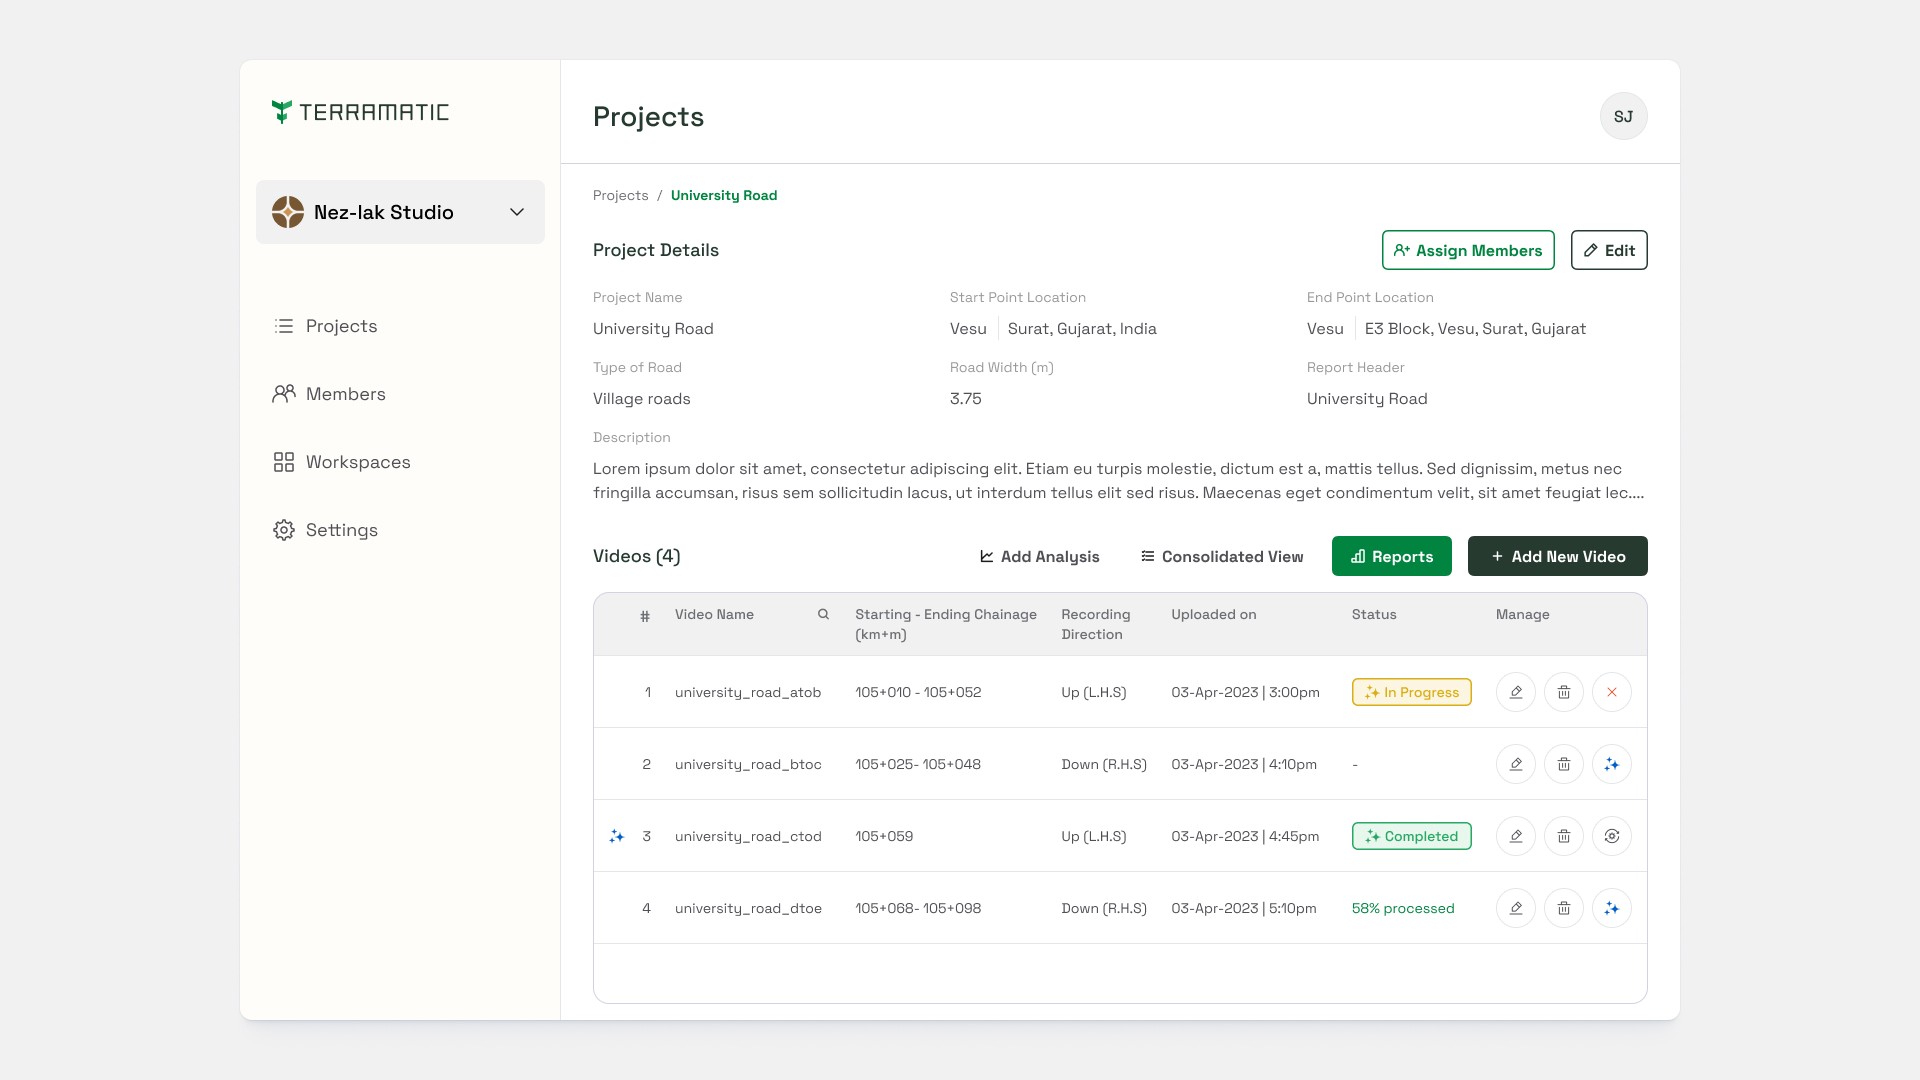Viewport: 1920px width, 1080px height.
Task: Open Settings from the sidebar
Action: pyautogui.click(x=326, y=530)
